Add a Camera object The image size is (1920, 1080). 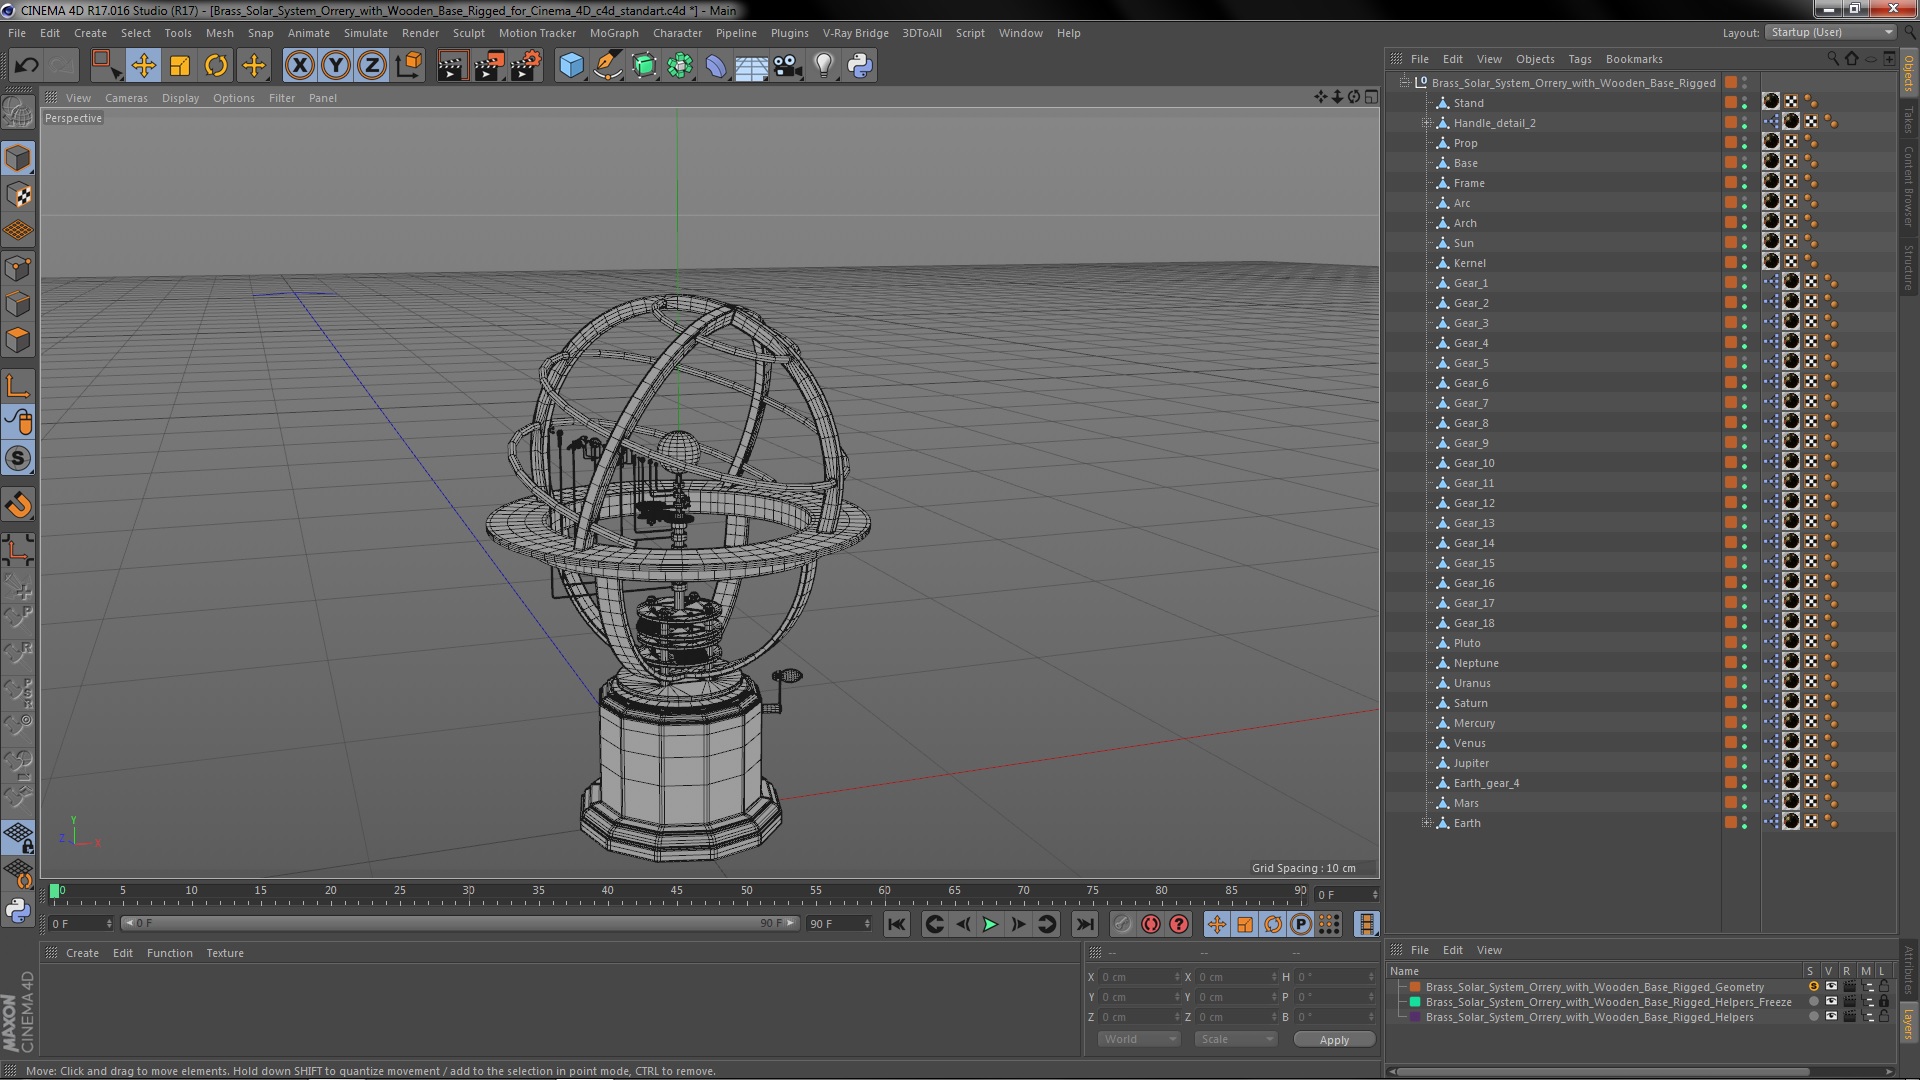click(788, 66)
